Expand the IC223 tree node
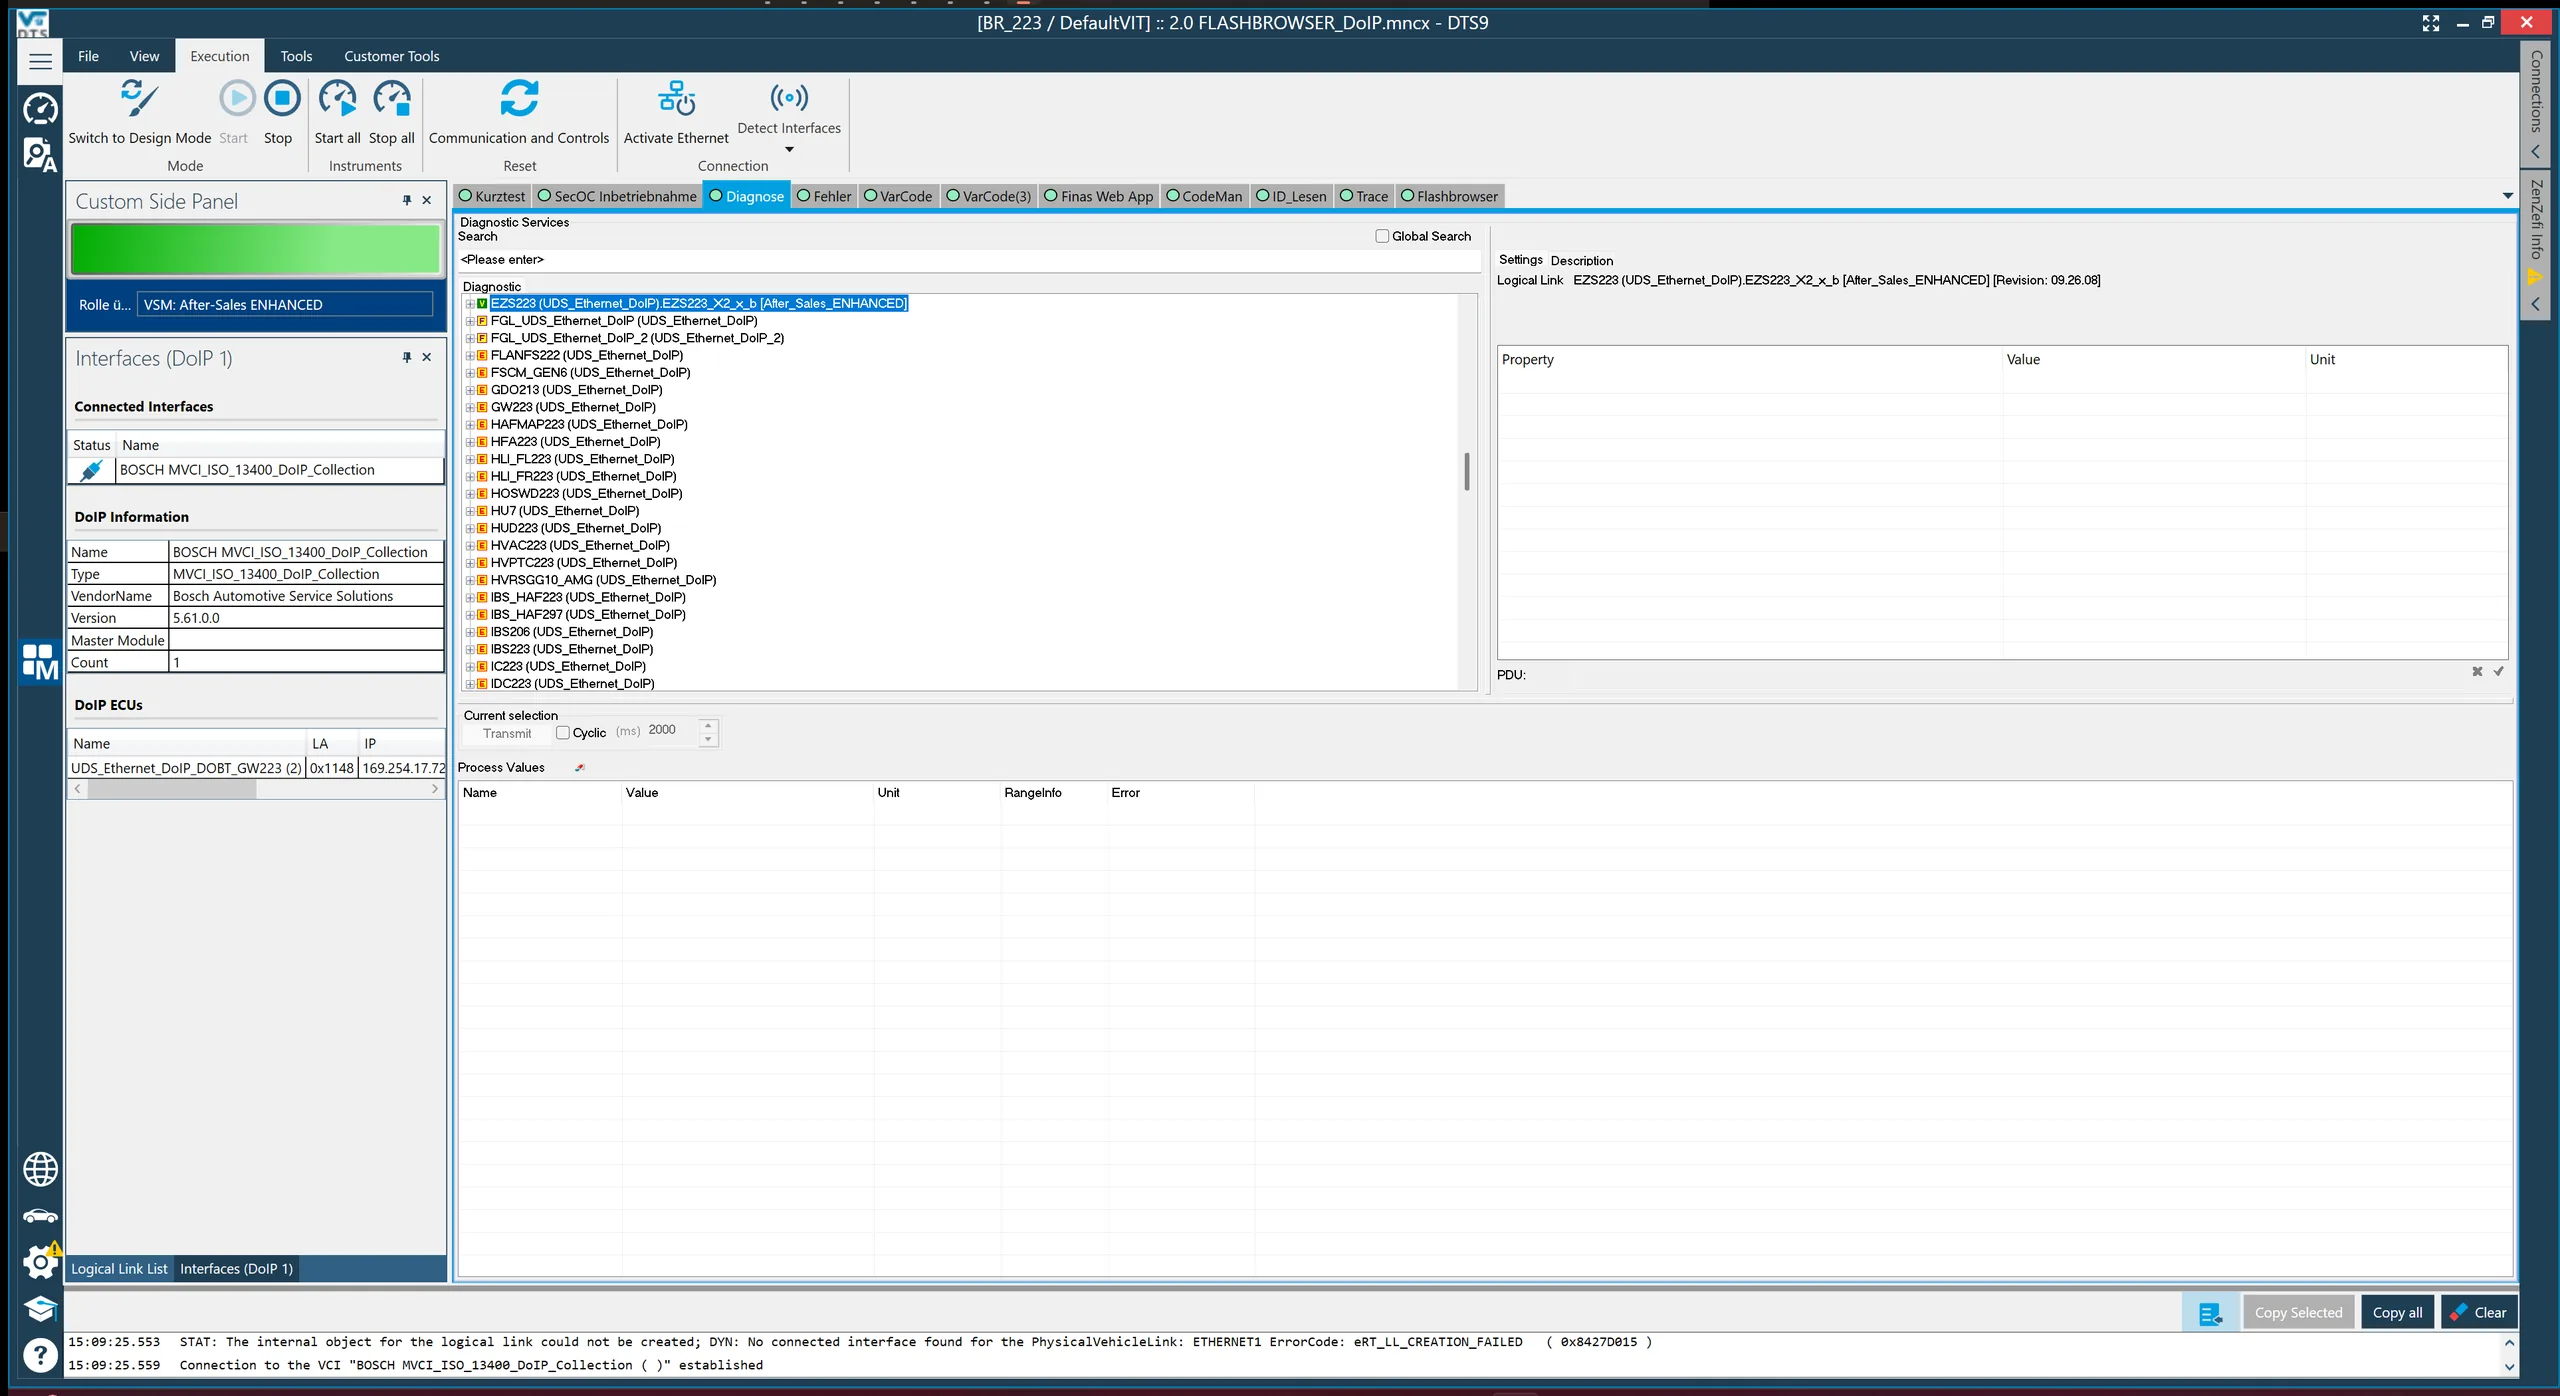This screenshot has width=2560, height=1396. coord(469,667)
